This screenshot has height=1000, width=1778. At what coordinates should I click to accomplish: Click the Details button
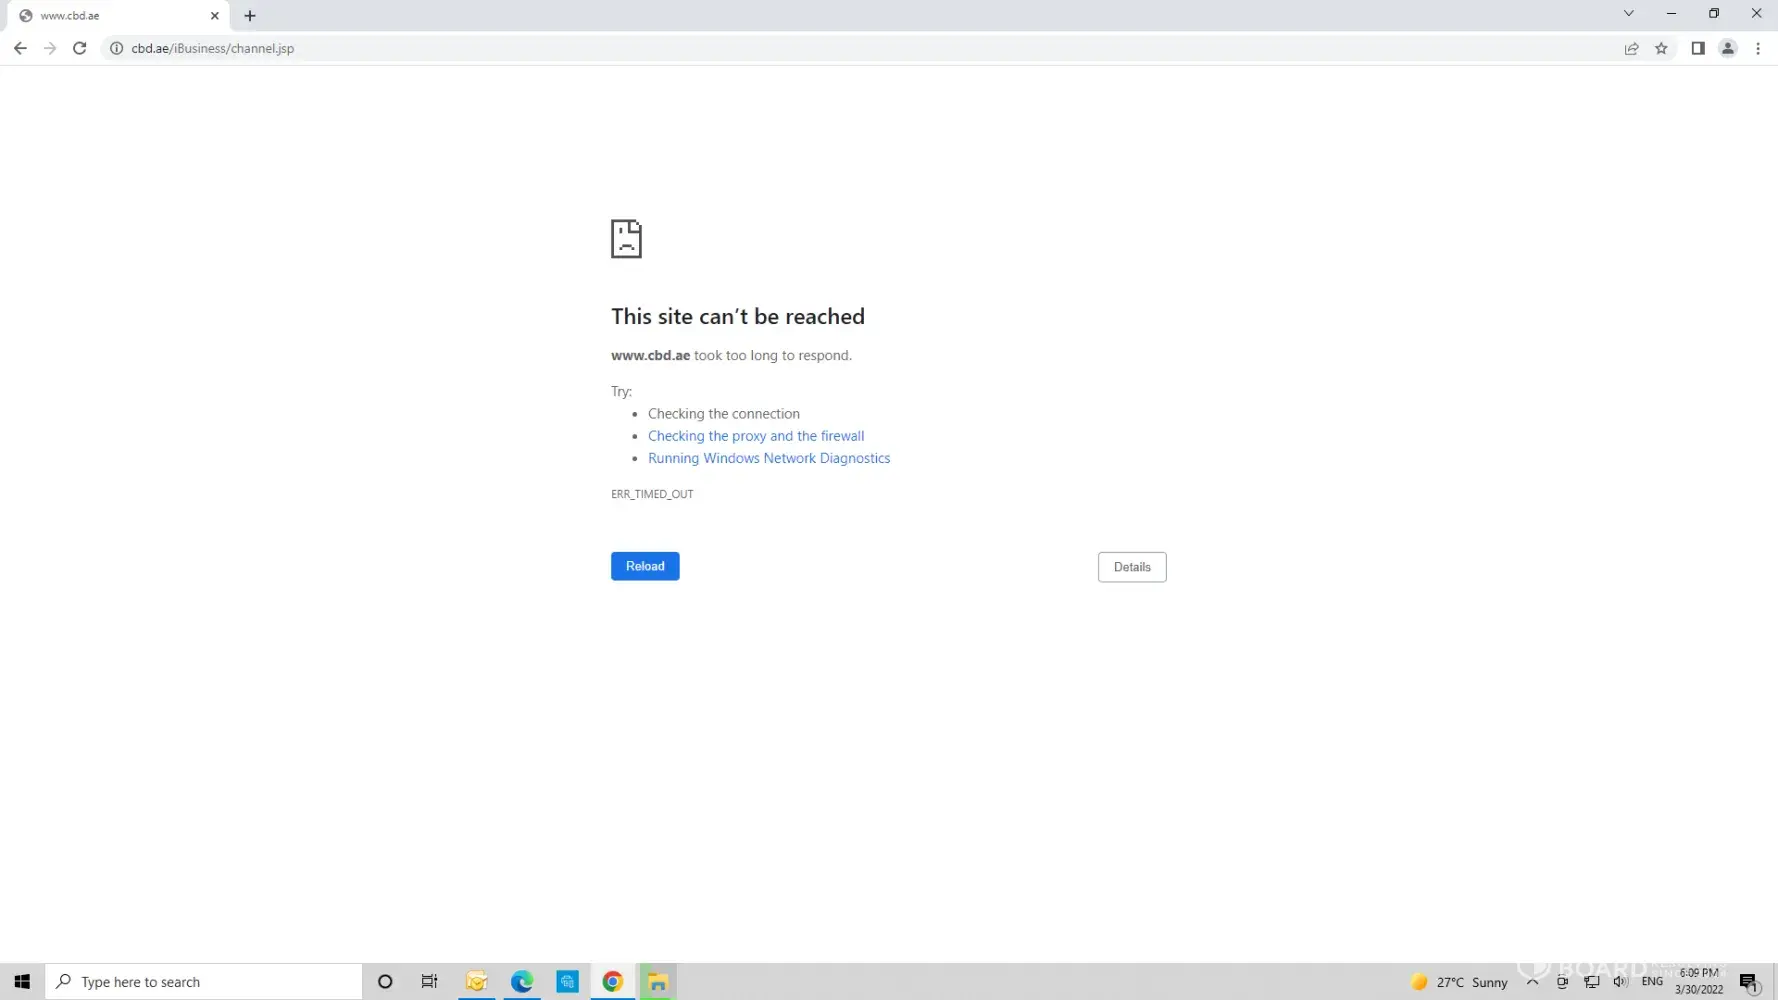(x=1131, y=567)
